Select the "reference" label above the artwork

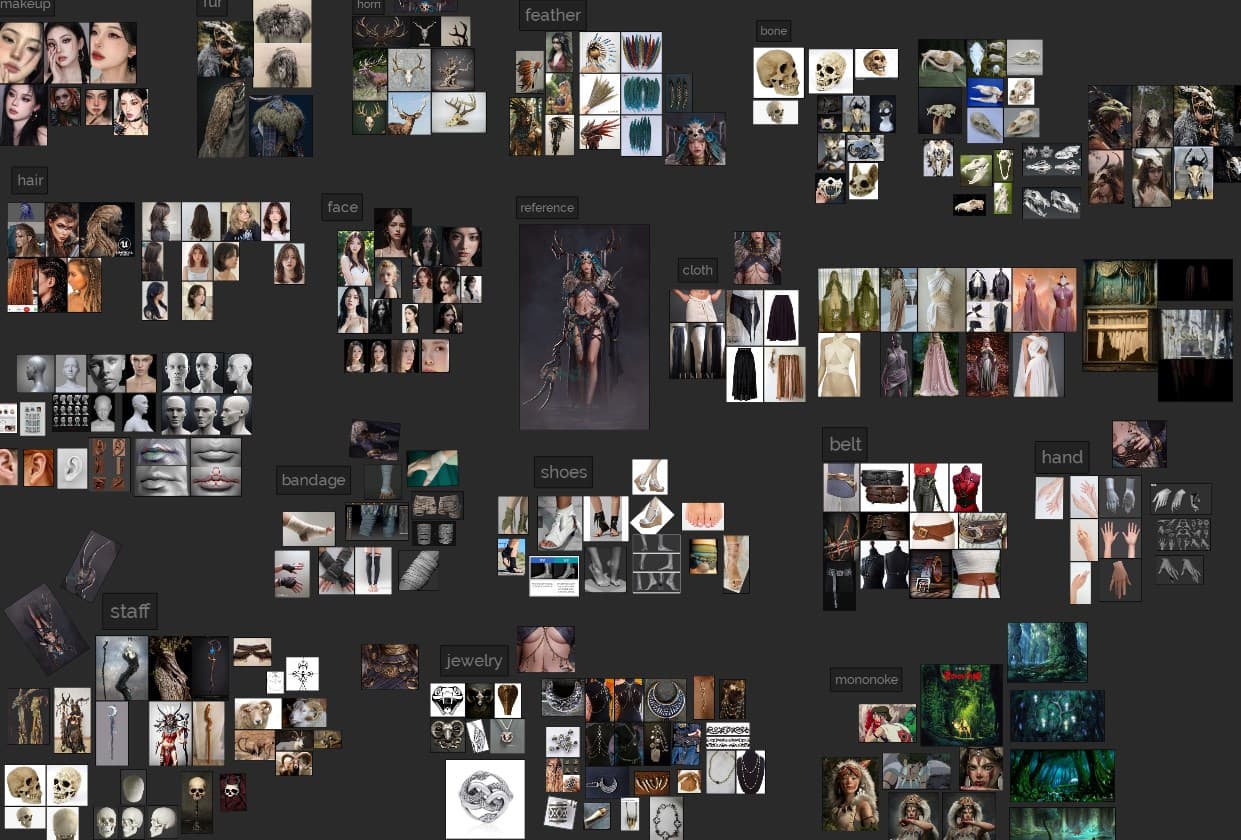[547, 208]
